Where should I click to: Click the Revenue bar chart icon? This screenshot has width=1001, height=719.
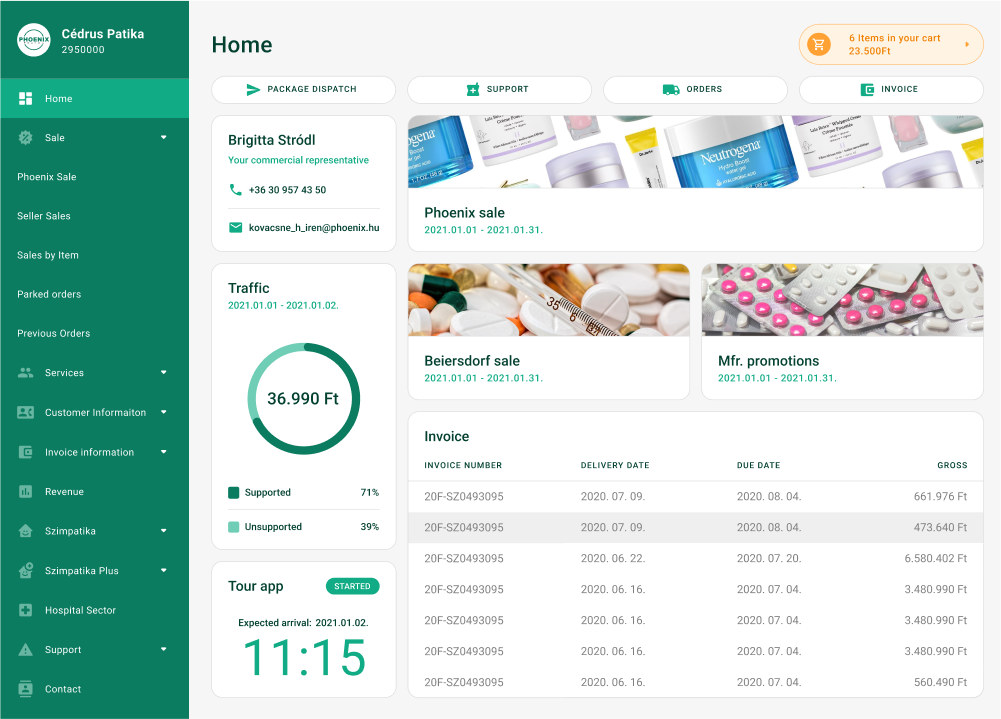[x=26, y=492]
